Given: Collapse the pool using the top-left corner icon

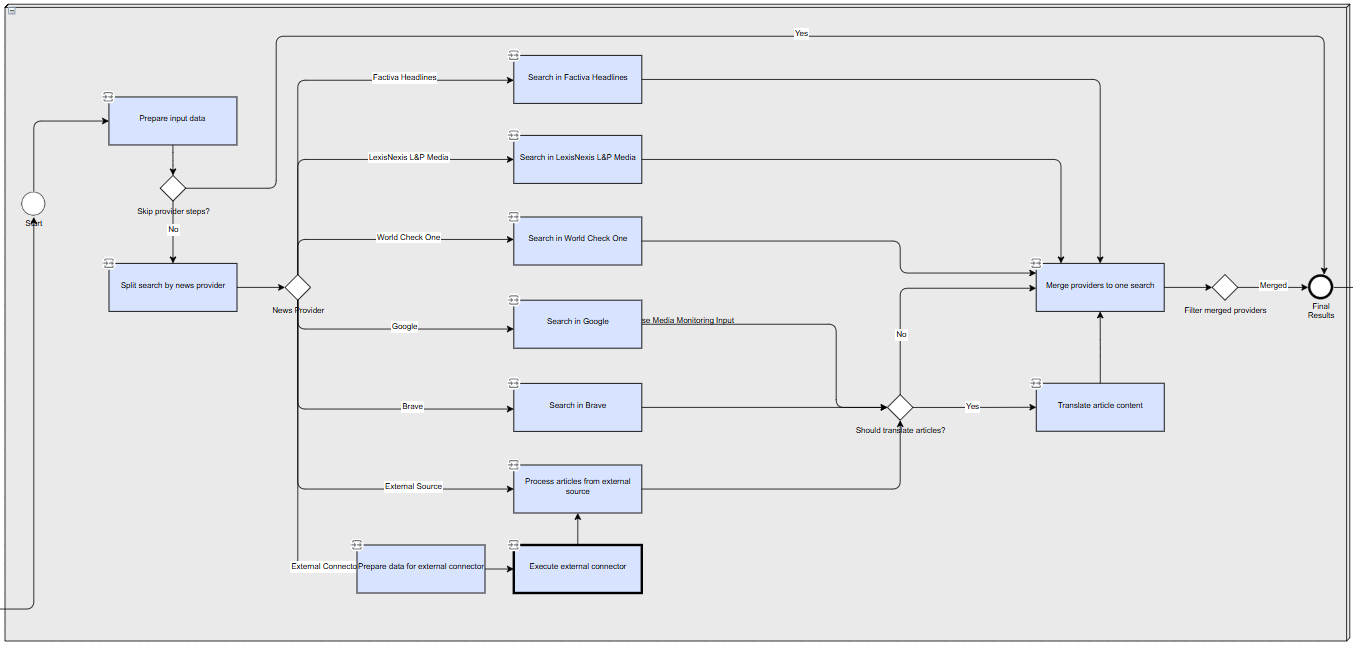Looking at the screenshot, I should (x=11, y=11).
